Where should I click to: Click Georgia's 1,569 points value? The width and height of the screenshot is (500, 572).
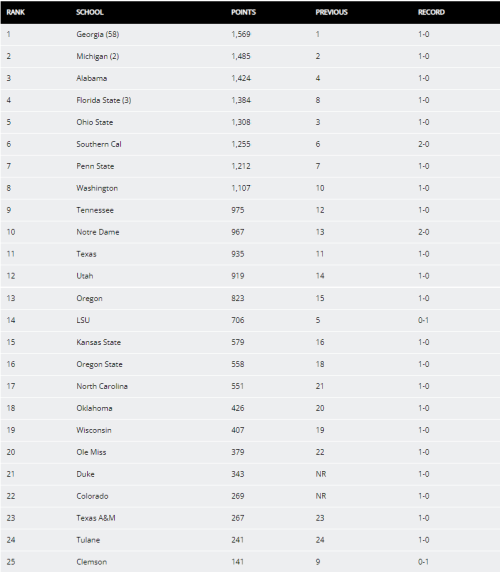click(x=241, y=34)
